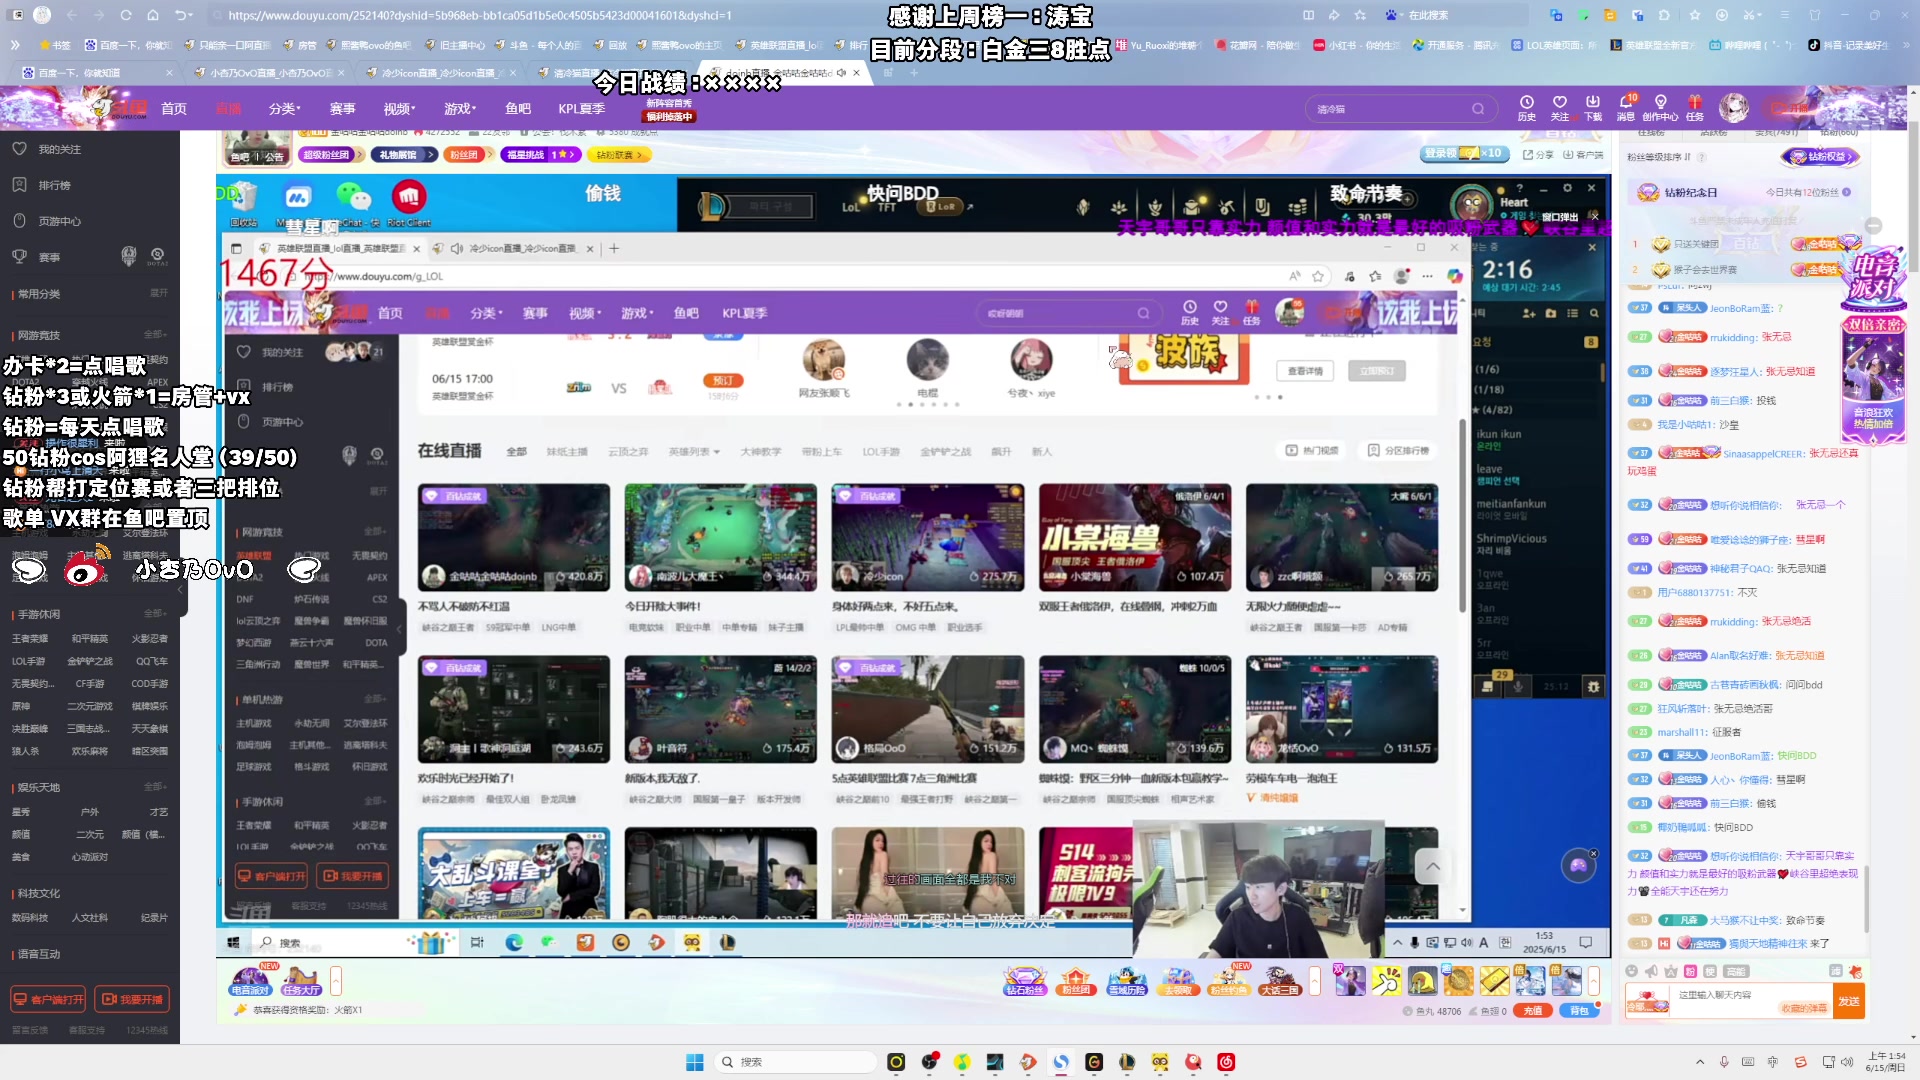
Task: Open the 福星挑战 badge
Action: coord(541,155)
